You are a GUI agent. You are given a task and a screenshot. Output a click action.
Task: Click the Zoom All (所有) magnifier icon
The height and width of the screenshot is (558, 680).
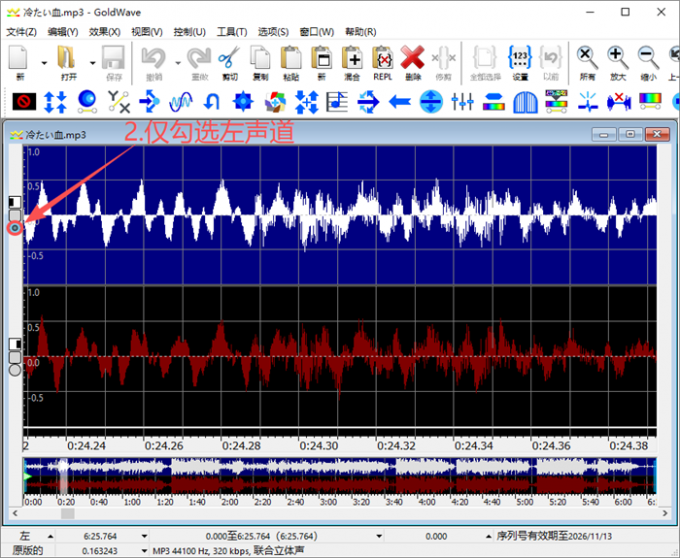pos(587,58)
